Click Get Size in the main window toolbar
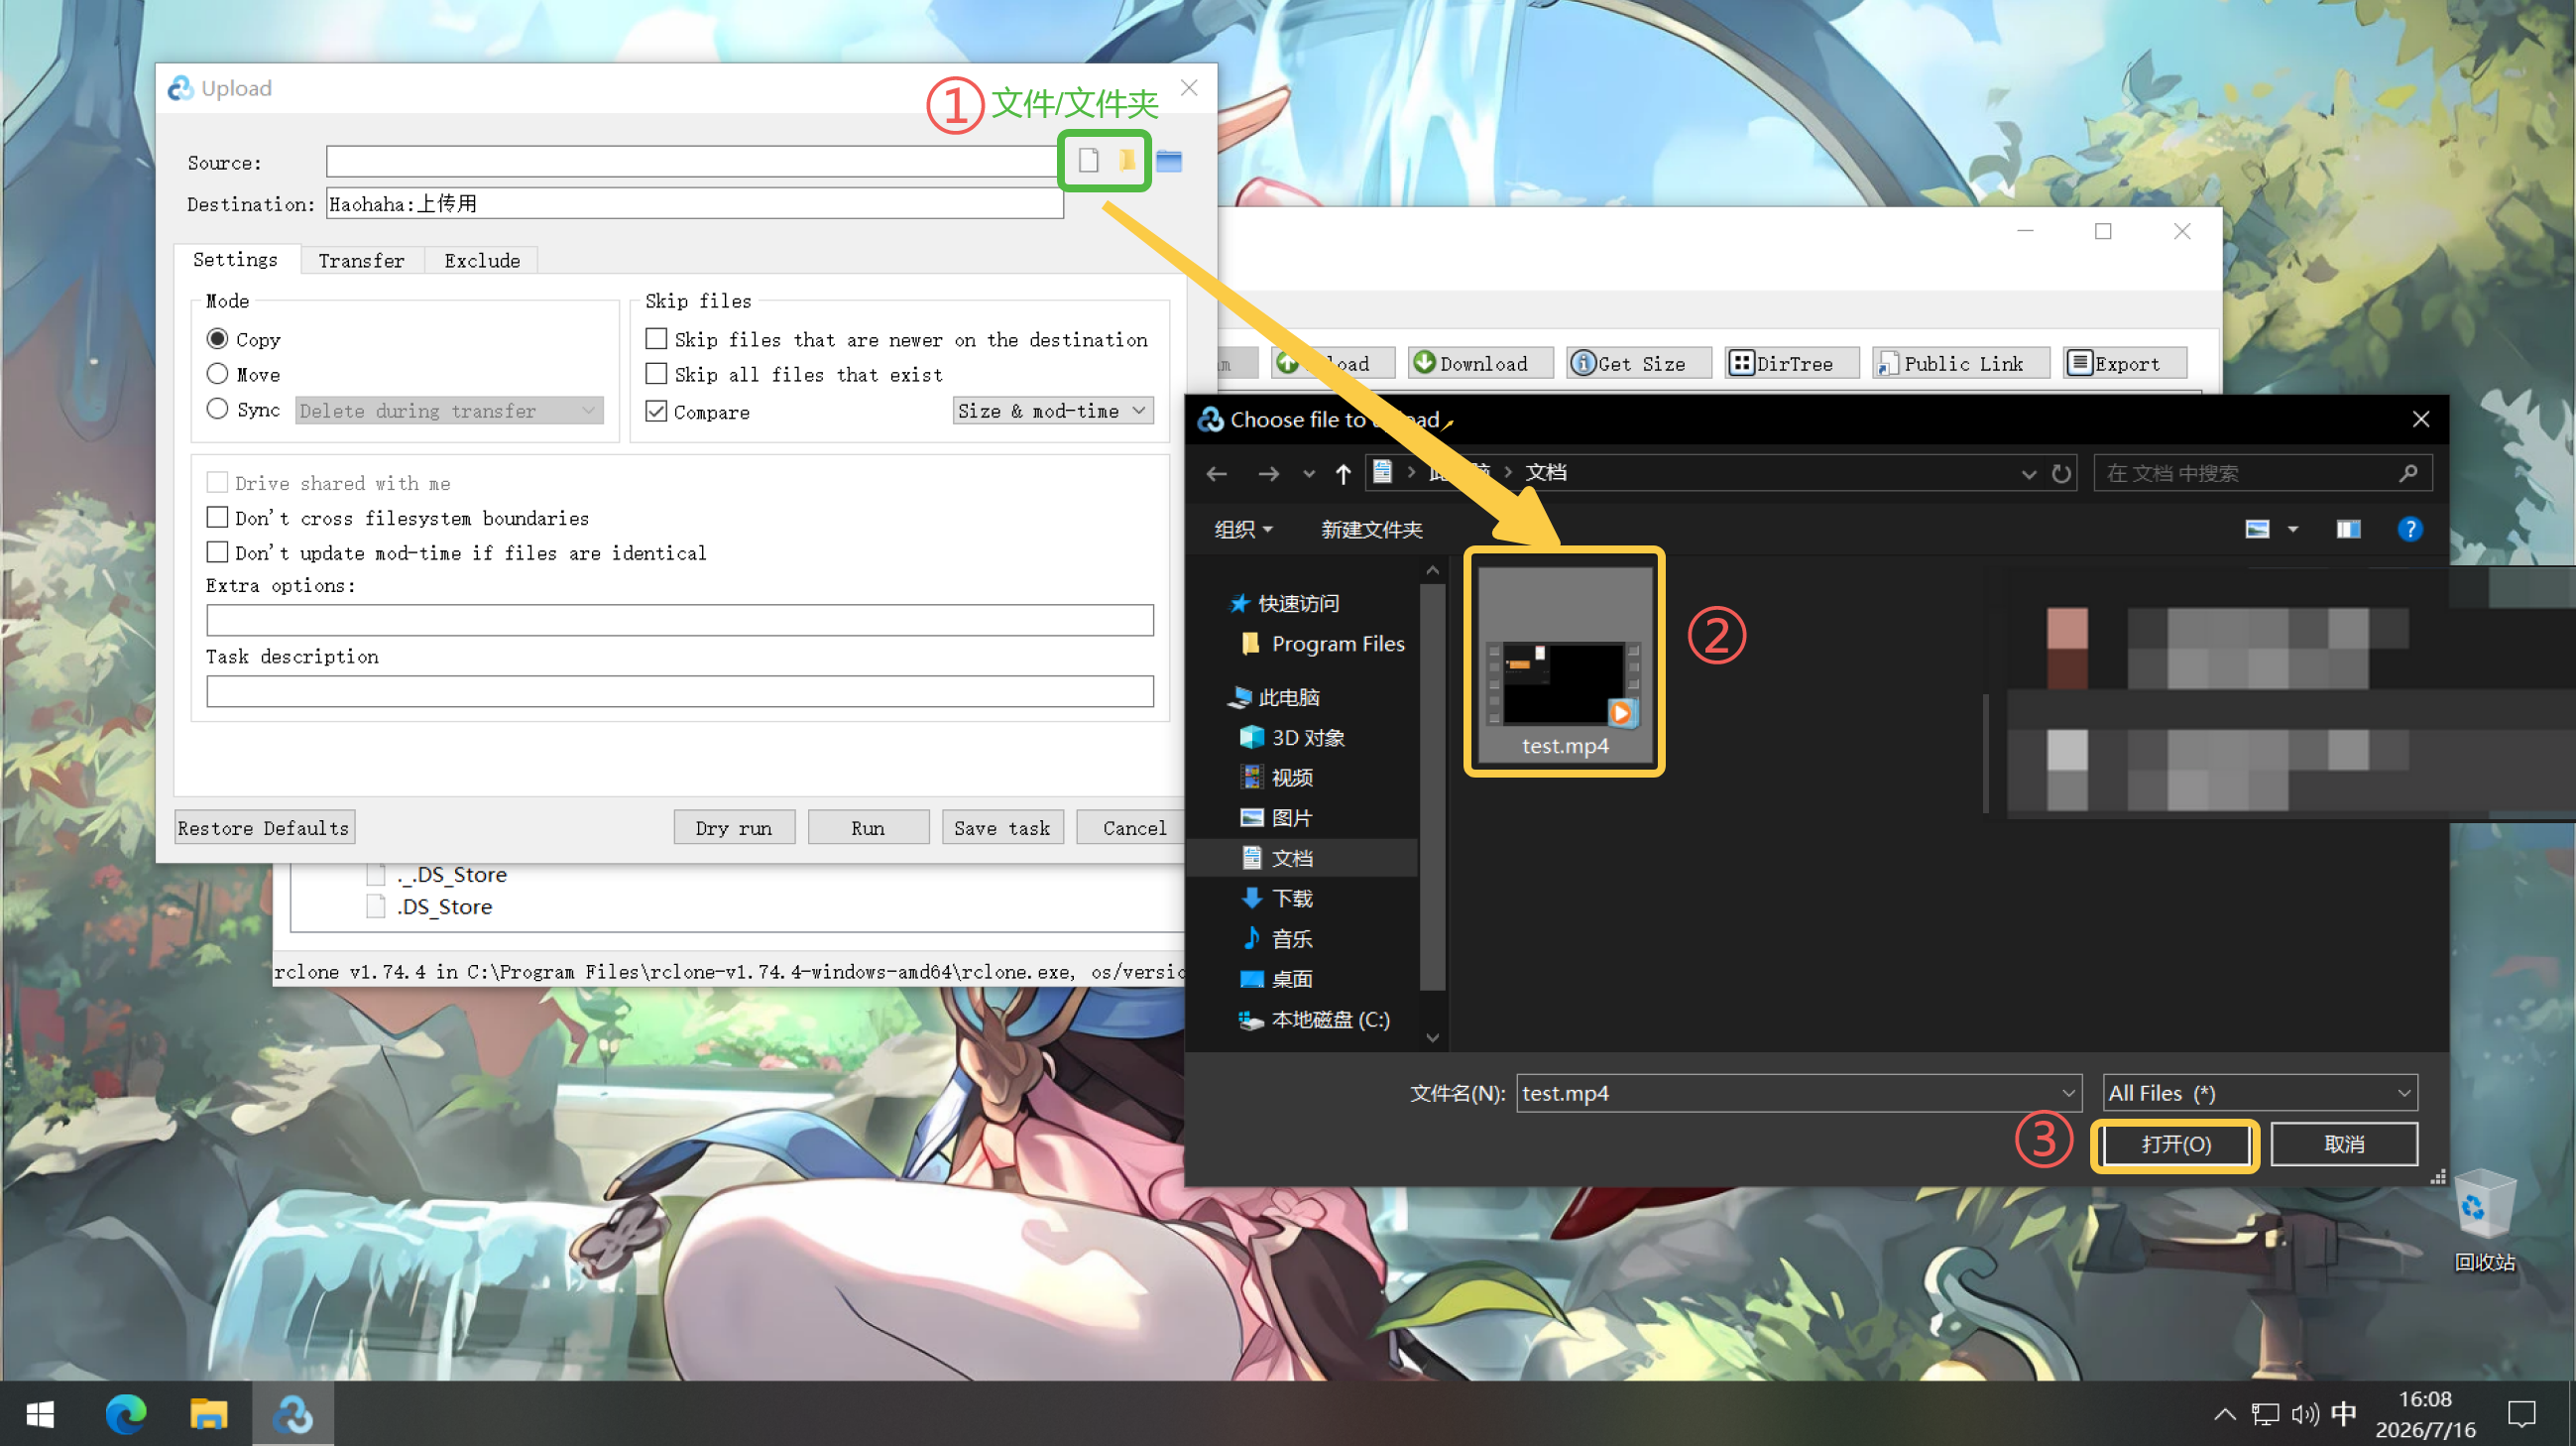This screenshot has height=1446, width=2576. pos(1638,363)
